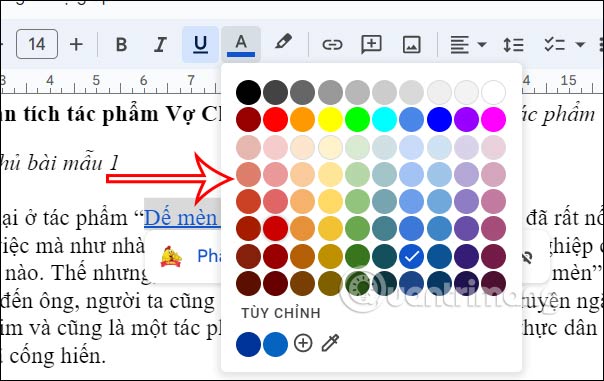Select the white color swatch
The width and height of the screenshot is (604, 381).
coord(493,92)
